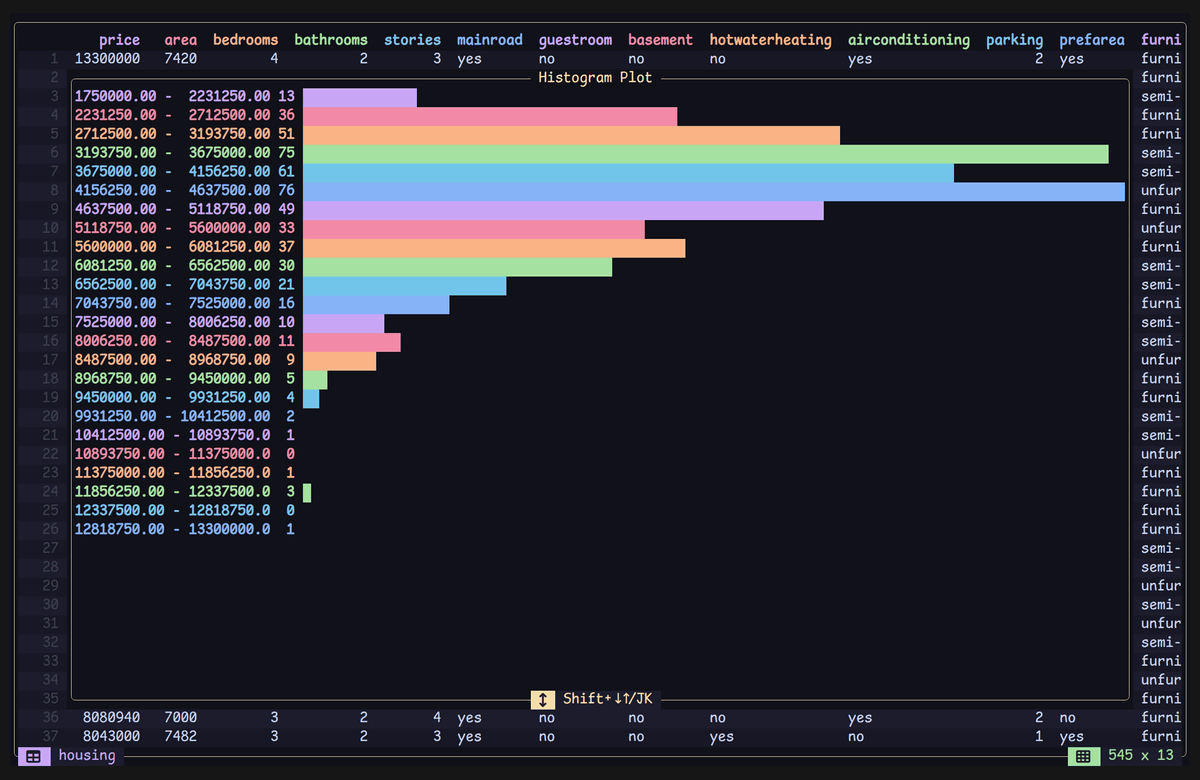1200x780 pixels.
Task: Click the count 75 in the histogram
Action: pyautogui.click(x=287, y=154)
